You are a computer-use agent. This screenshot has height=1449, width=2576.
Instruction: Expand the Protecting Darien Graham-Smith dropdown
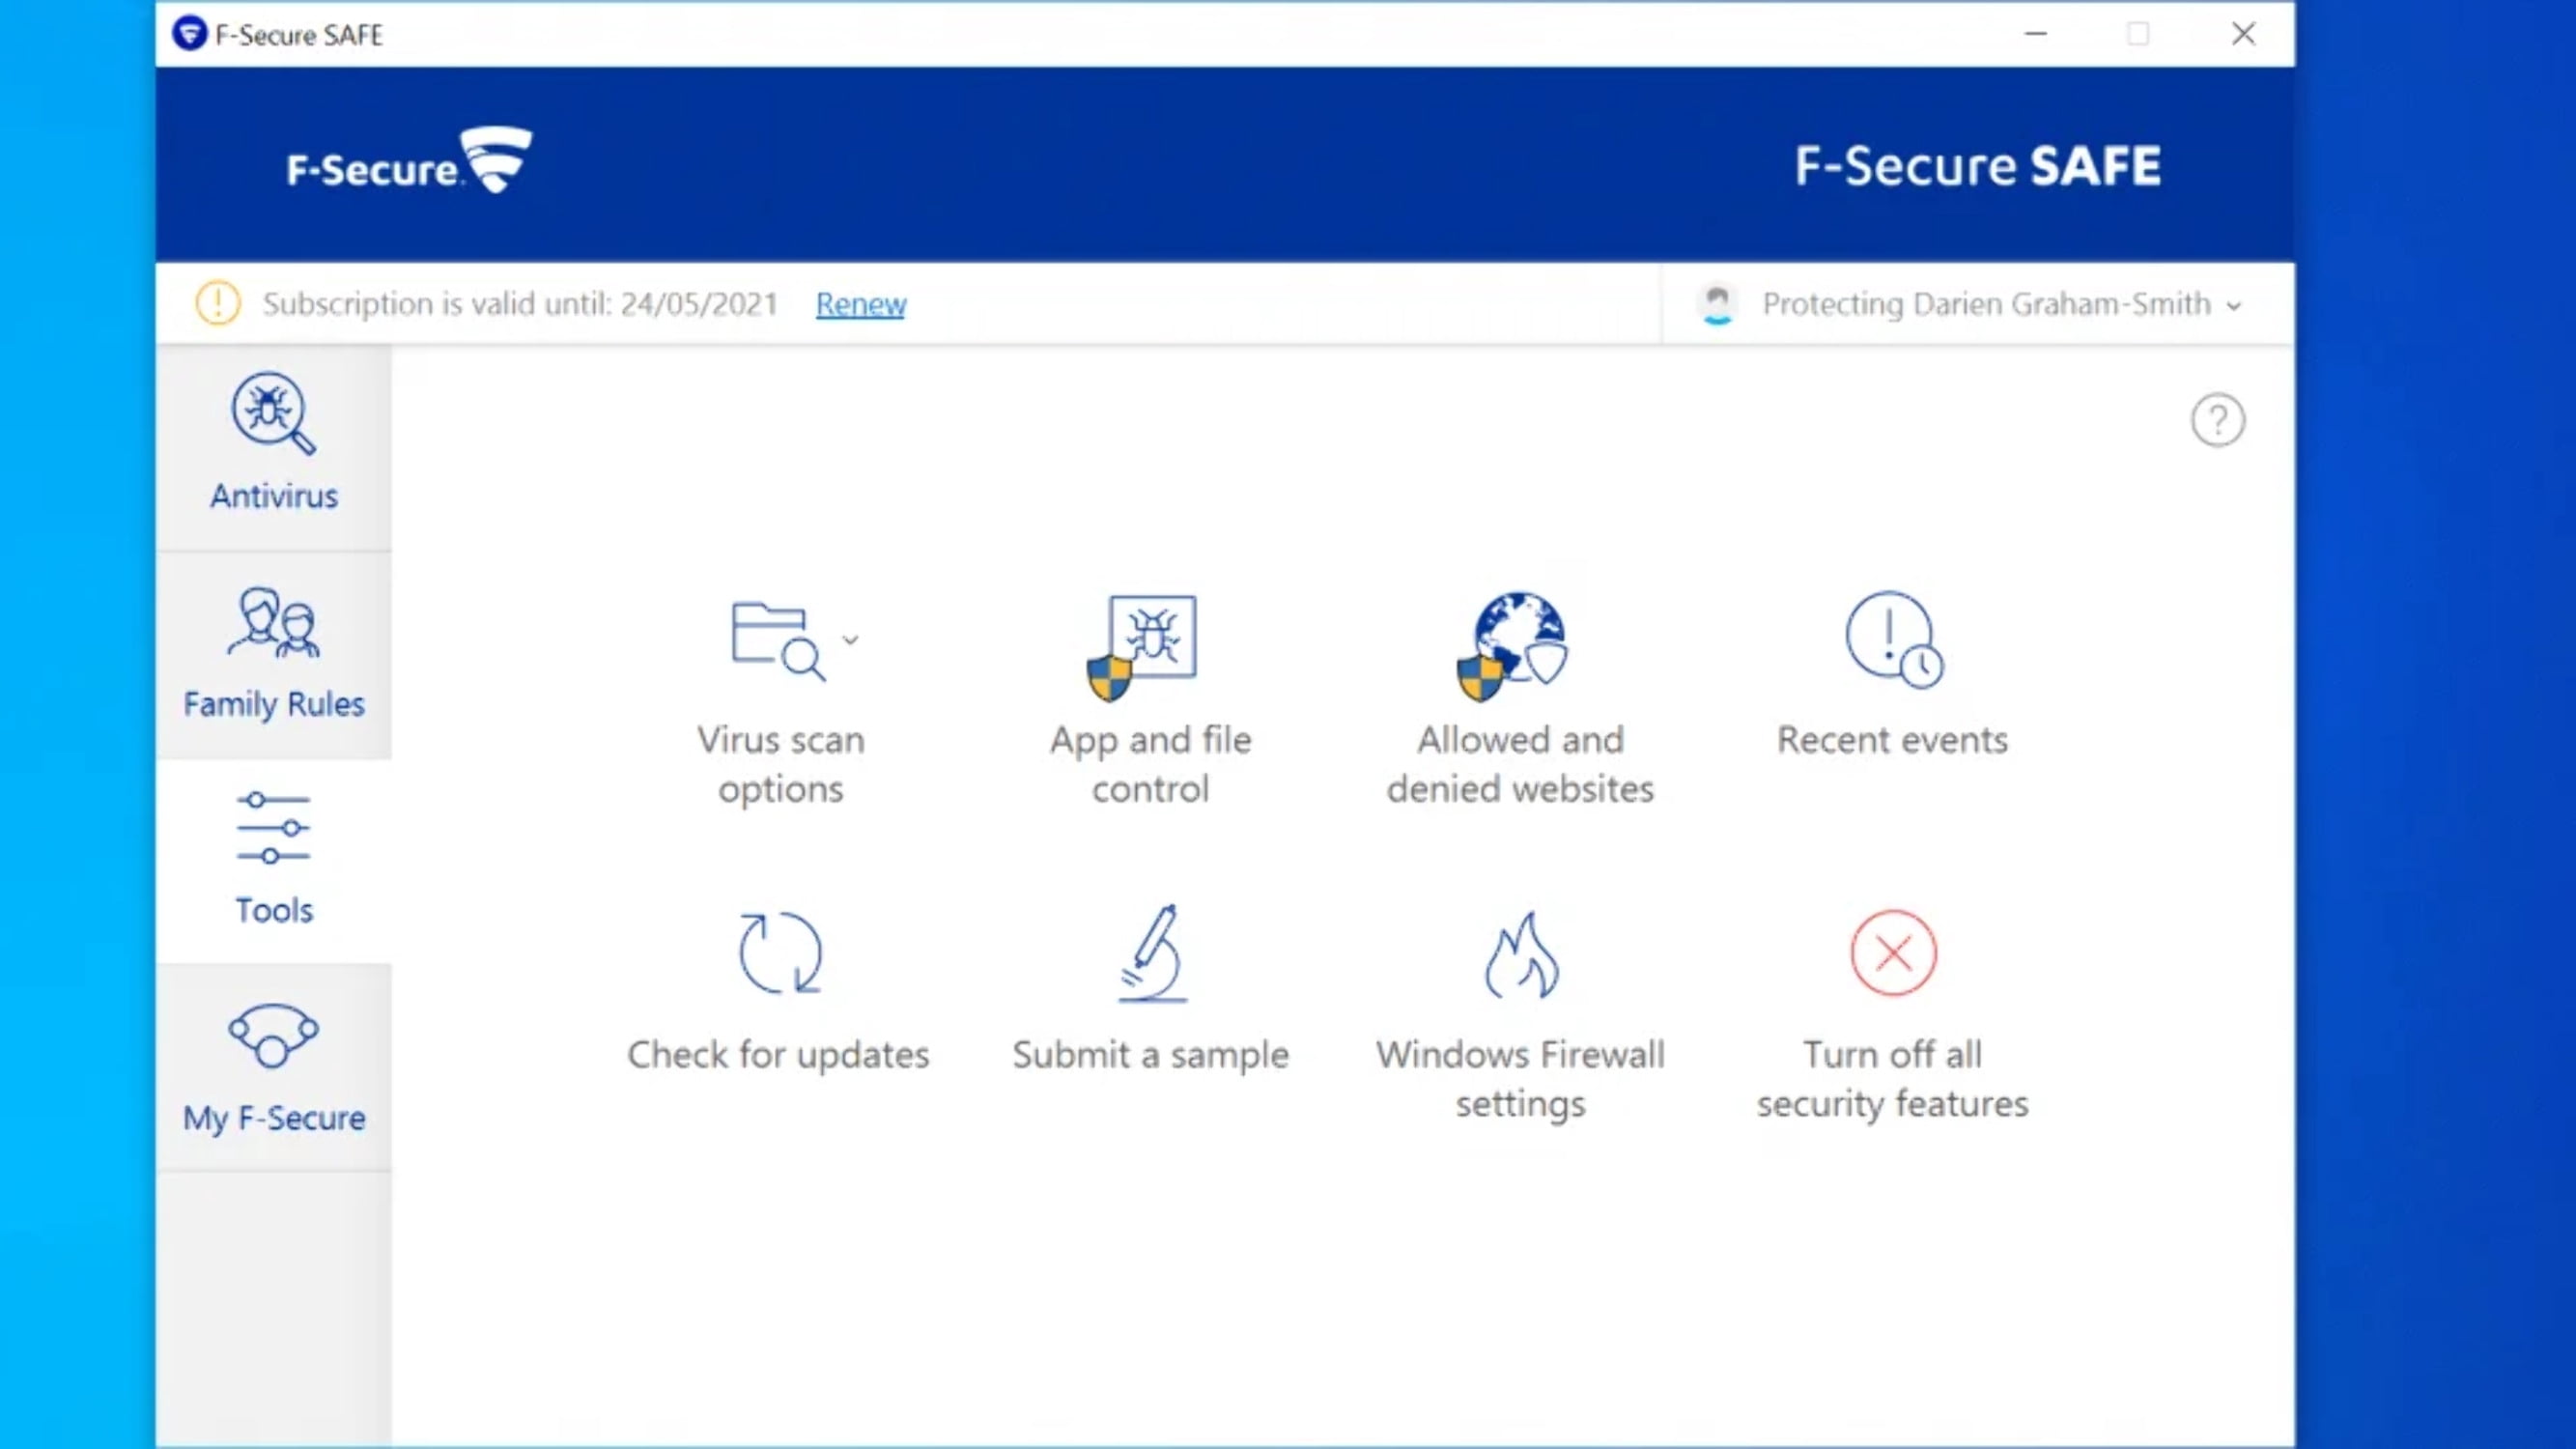pyautogui.click(x=2233, y=305)
